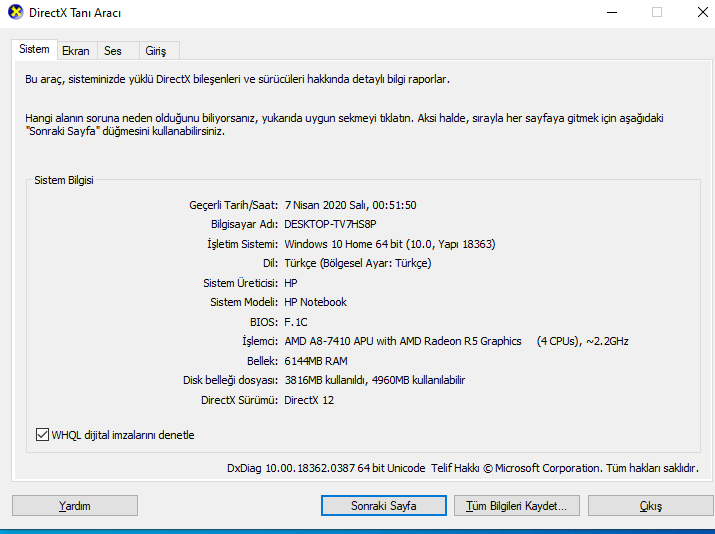Click the İşlemci label

click(x=260, y=341)
